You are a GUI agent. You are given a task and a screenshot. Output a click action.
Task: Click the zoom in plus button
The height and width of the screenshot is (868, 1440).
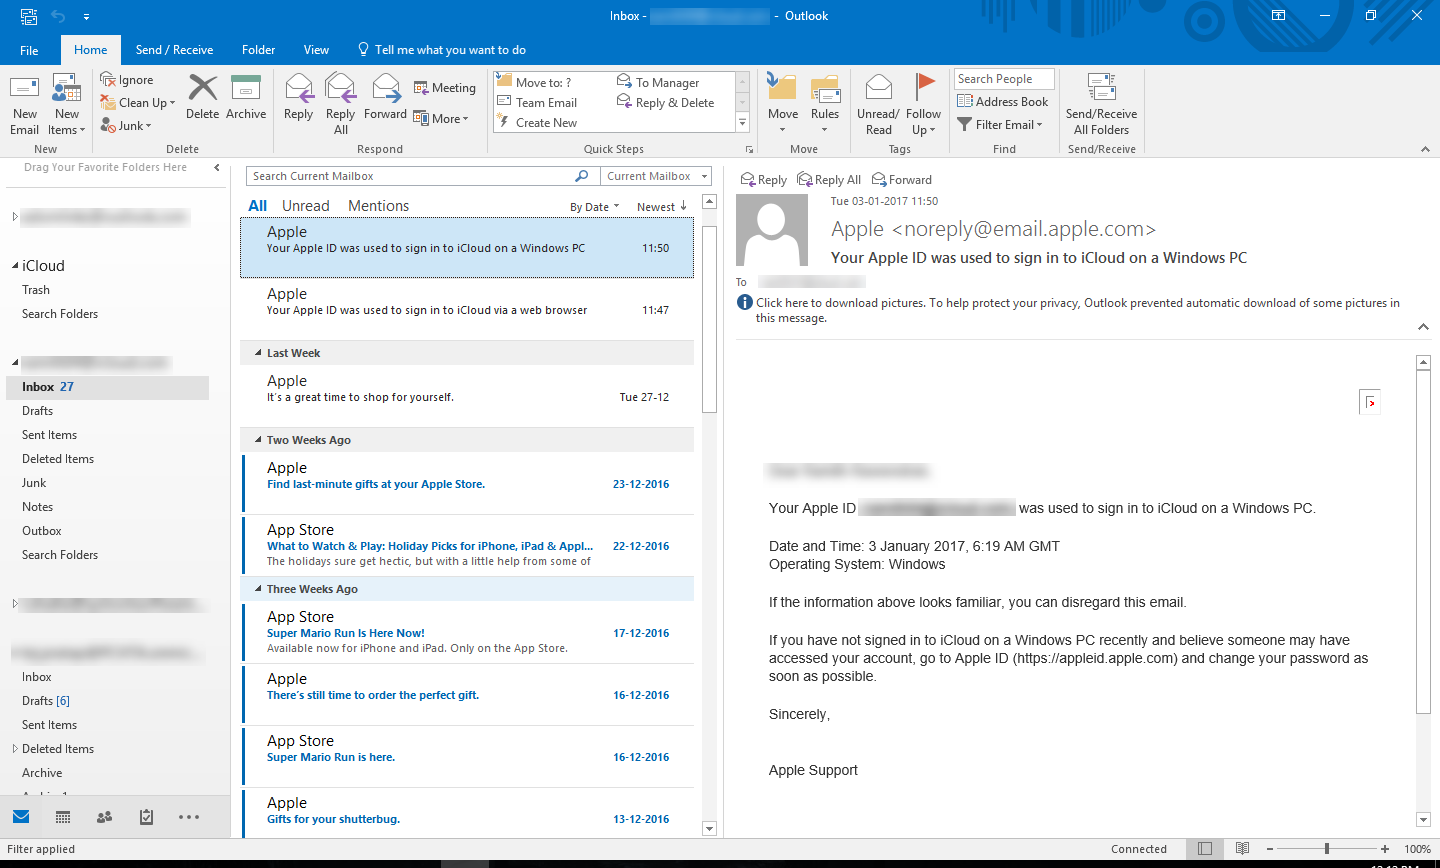(x=1385, y=849)
